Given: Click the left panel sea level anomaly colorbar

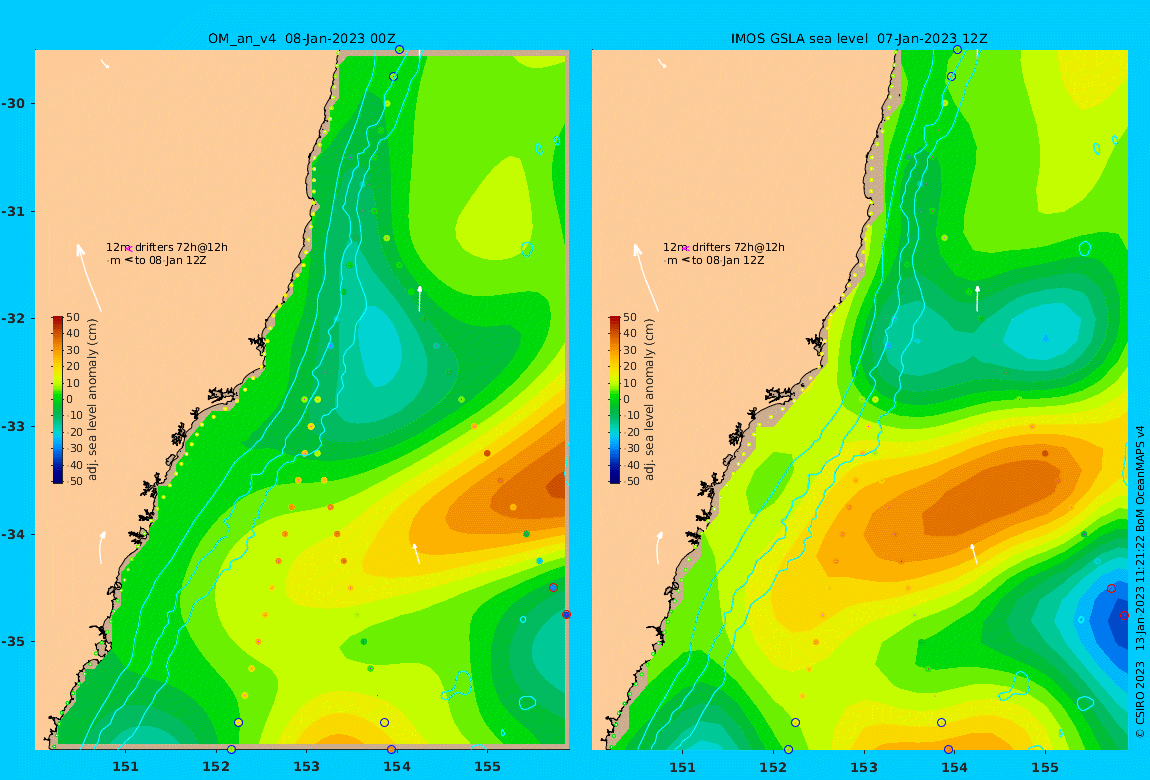Looking at the screenshot, I should (x=57, y=400).
